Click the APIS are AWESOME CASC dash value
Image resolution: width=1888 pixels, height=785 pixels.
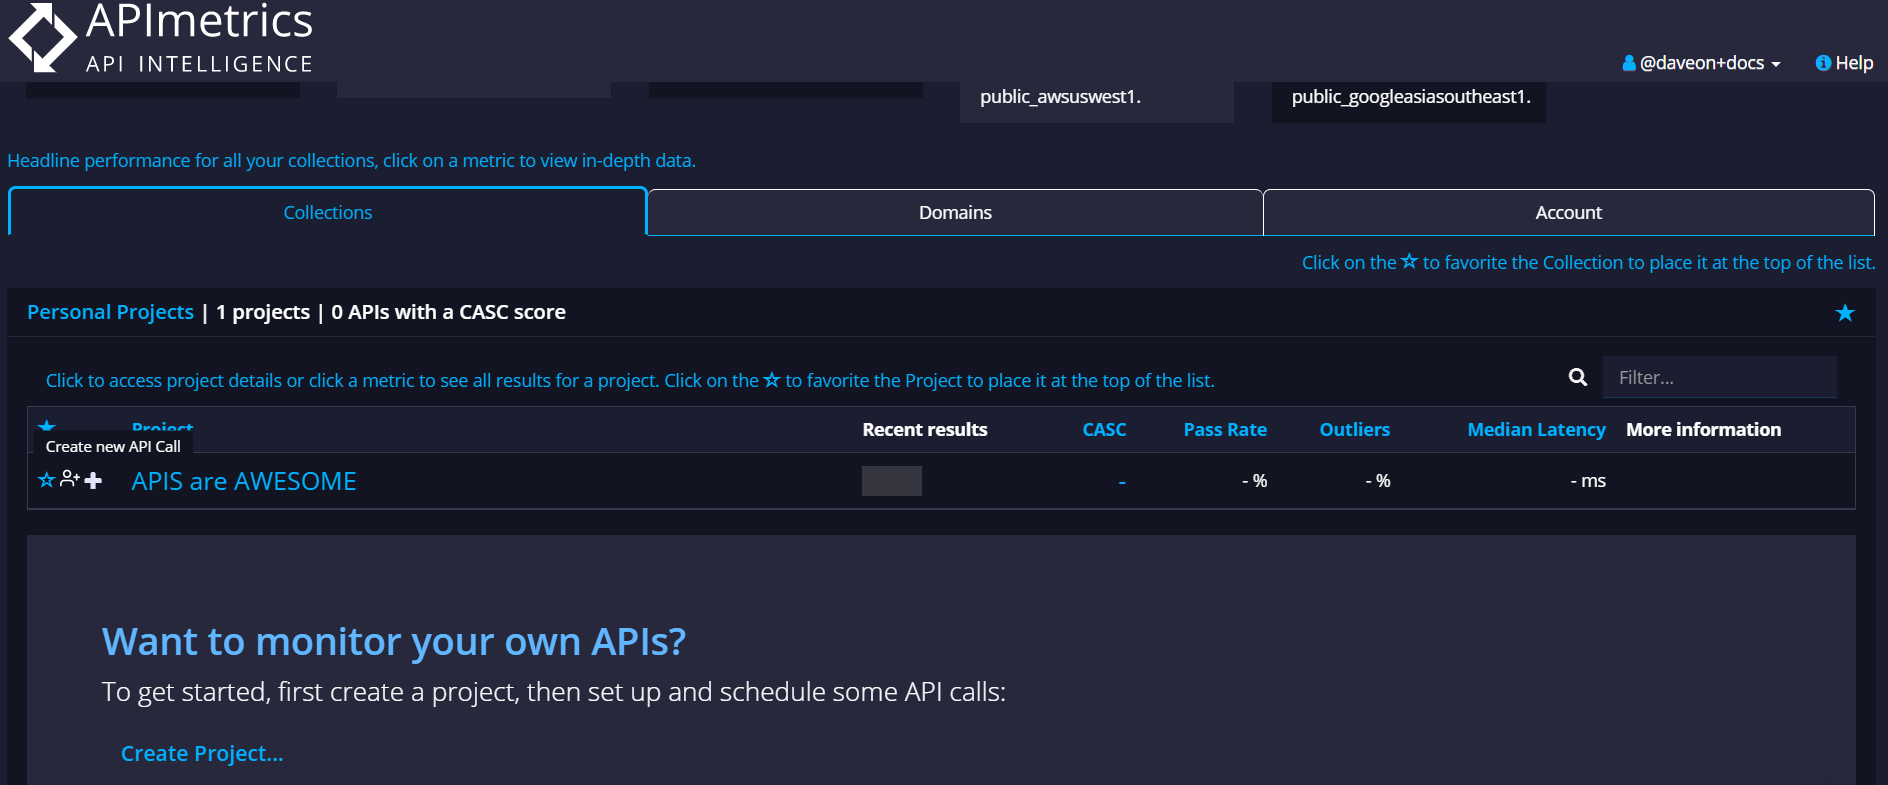[1122, 482]
